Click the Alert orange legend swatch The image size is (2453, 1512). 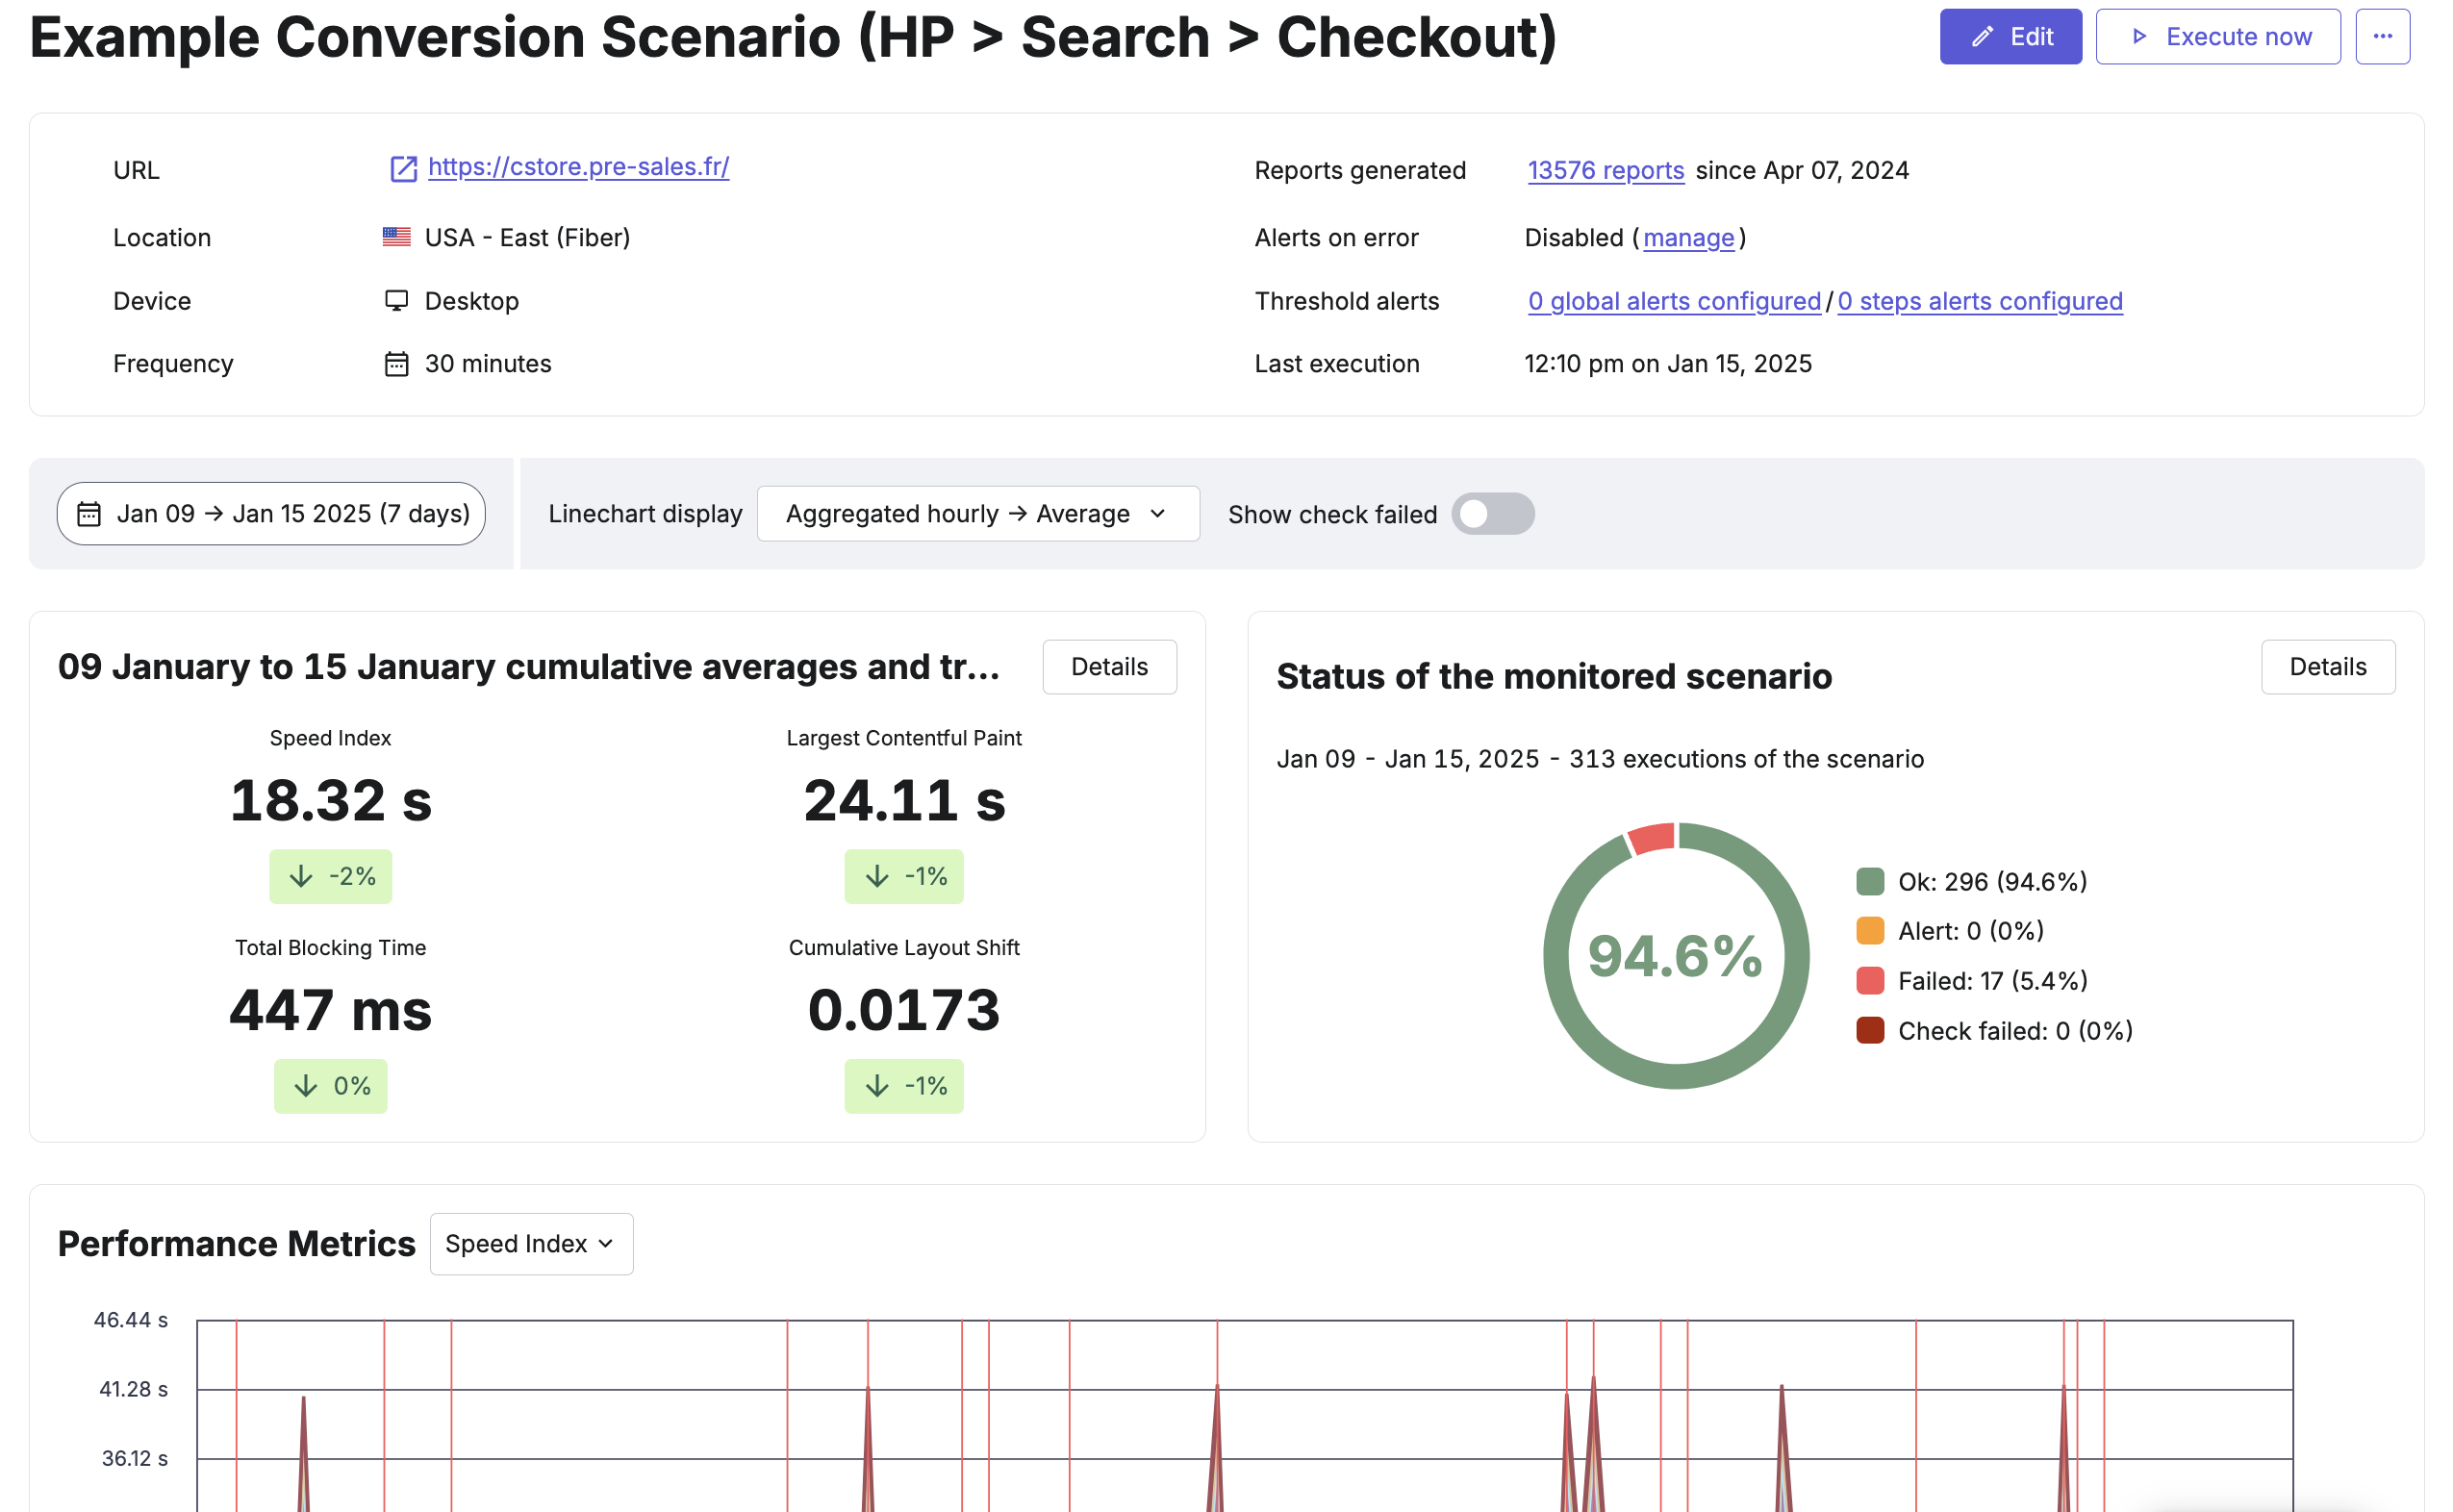[x=1870, y=931]
